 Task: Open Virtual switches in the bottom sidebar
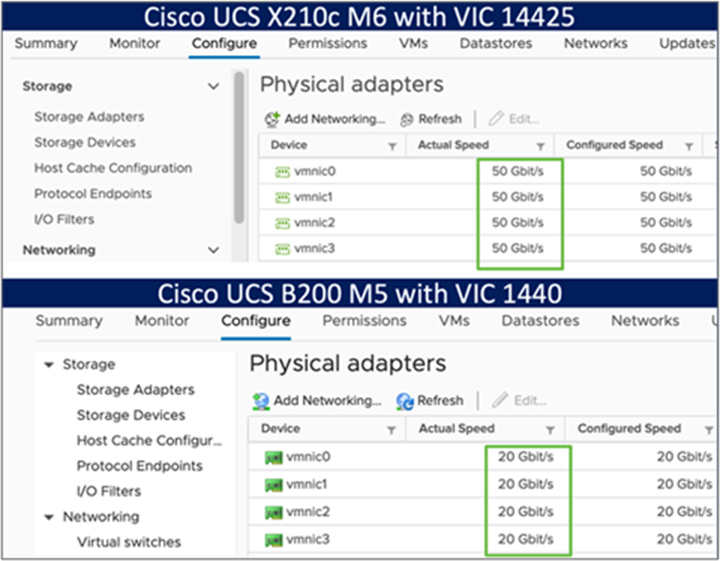tap(129, 542)
